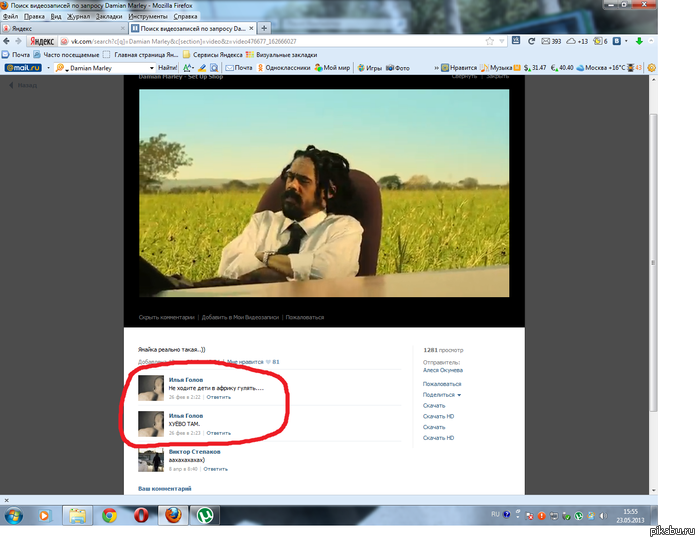Screen dimensions: 700x542
Task: Open Opera from taskbar
Action: [141, 516]
